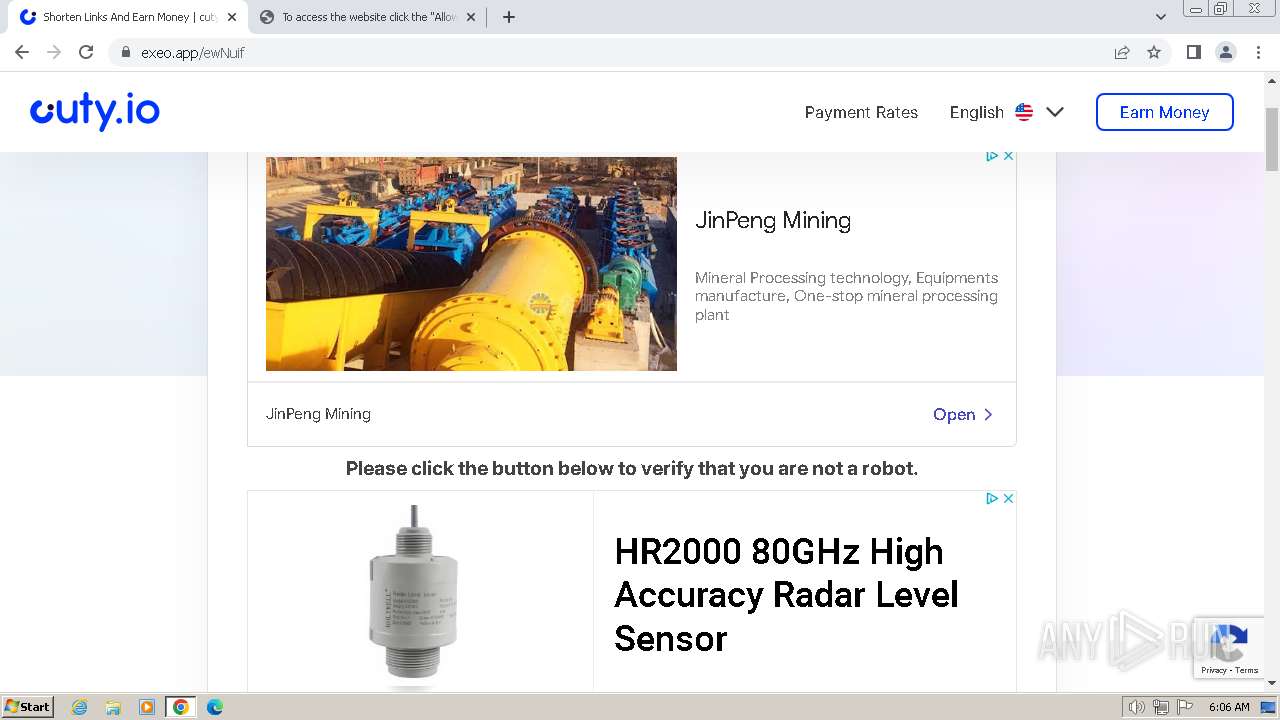Click the volume speaker tray icon
This screenshot has height=720, width=1280.
click(1137, 707)
